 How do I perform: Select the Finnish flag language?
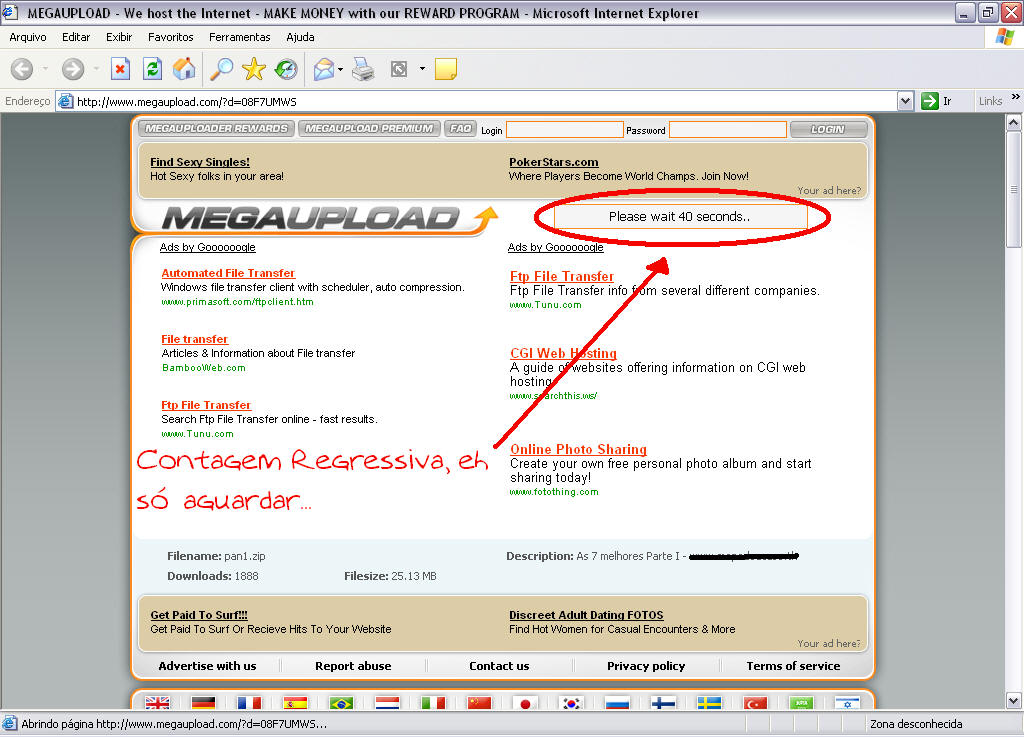[x=664, y=703]
